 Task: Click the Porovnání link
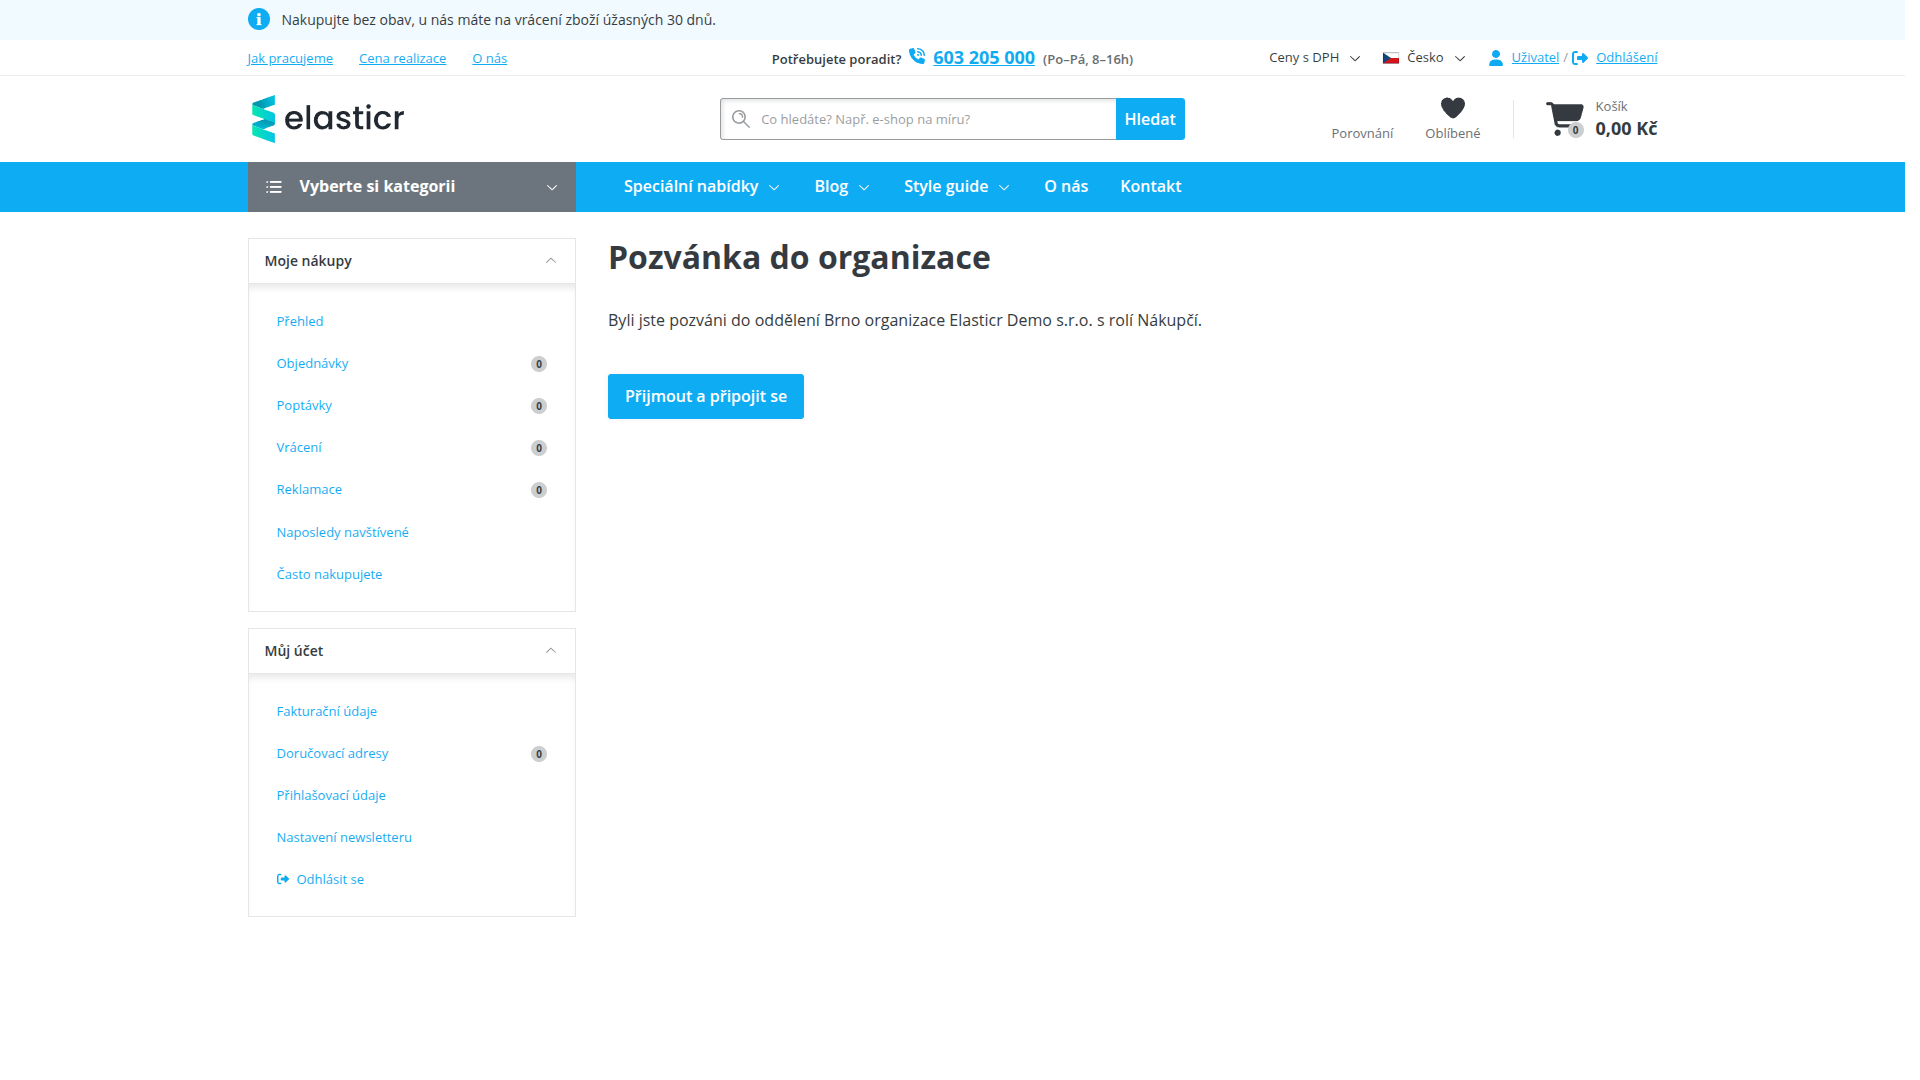click(1362, 133)
